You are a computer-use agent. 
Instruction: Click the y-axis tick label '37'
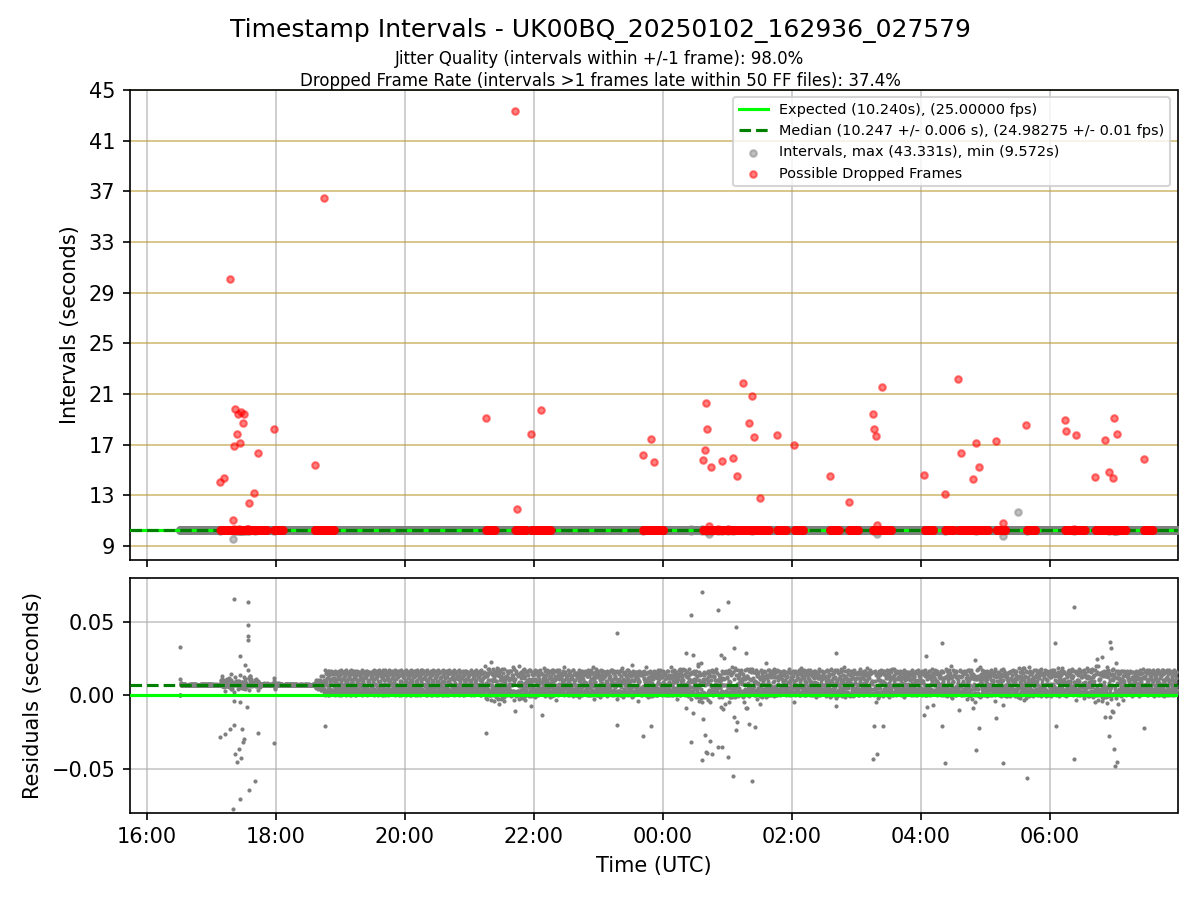tap(102, 192)
